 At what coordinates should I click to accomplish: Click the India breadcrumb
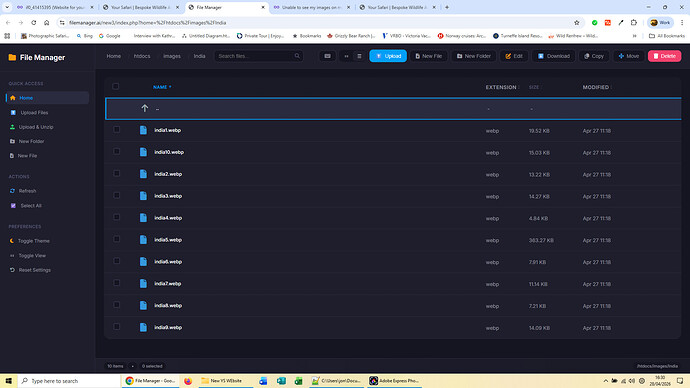coord(199,56)
